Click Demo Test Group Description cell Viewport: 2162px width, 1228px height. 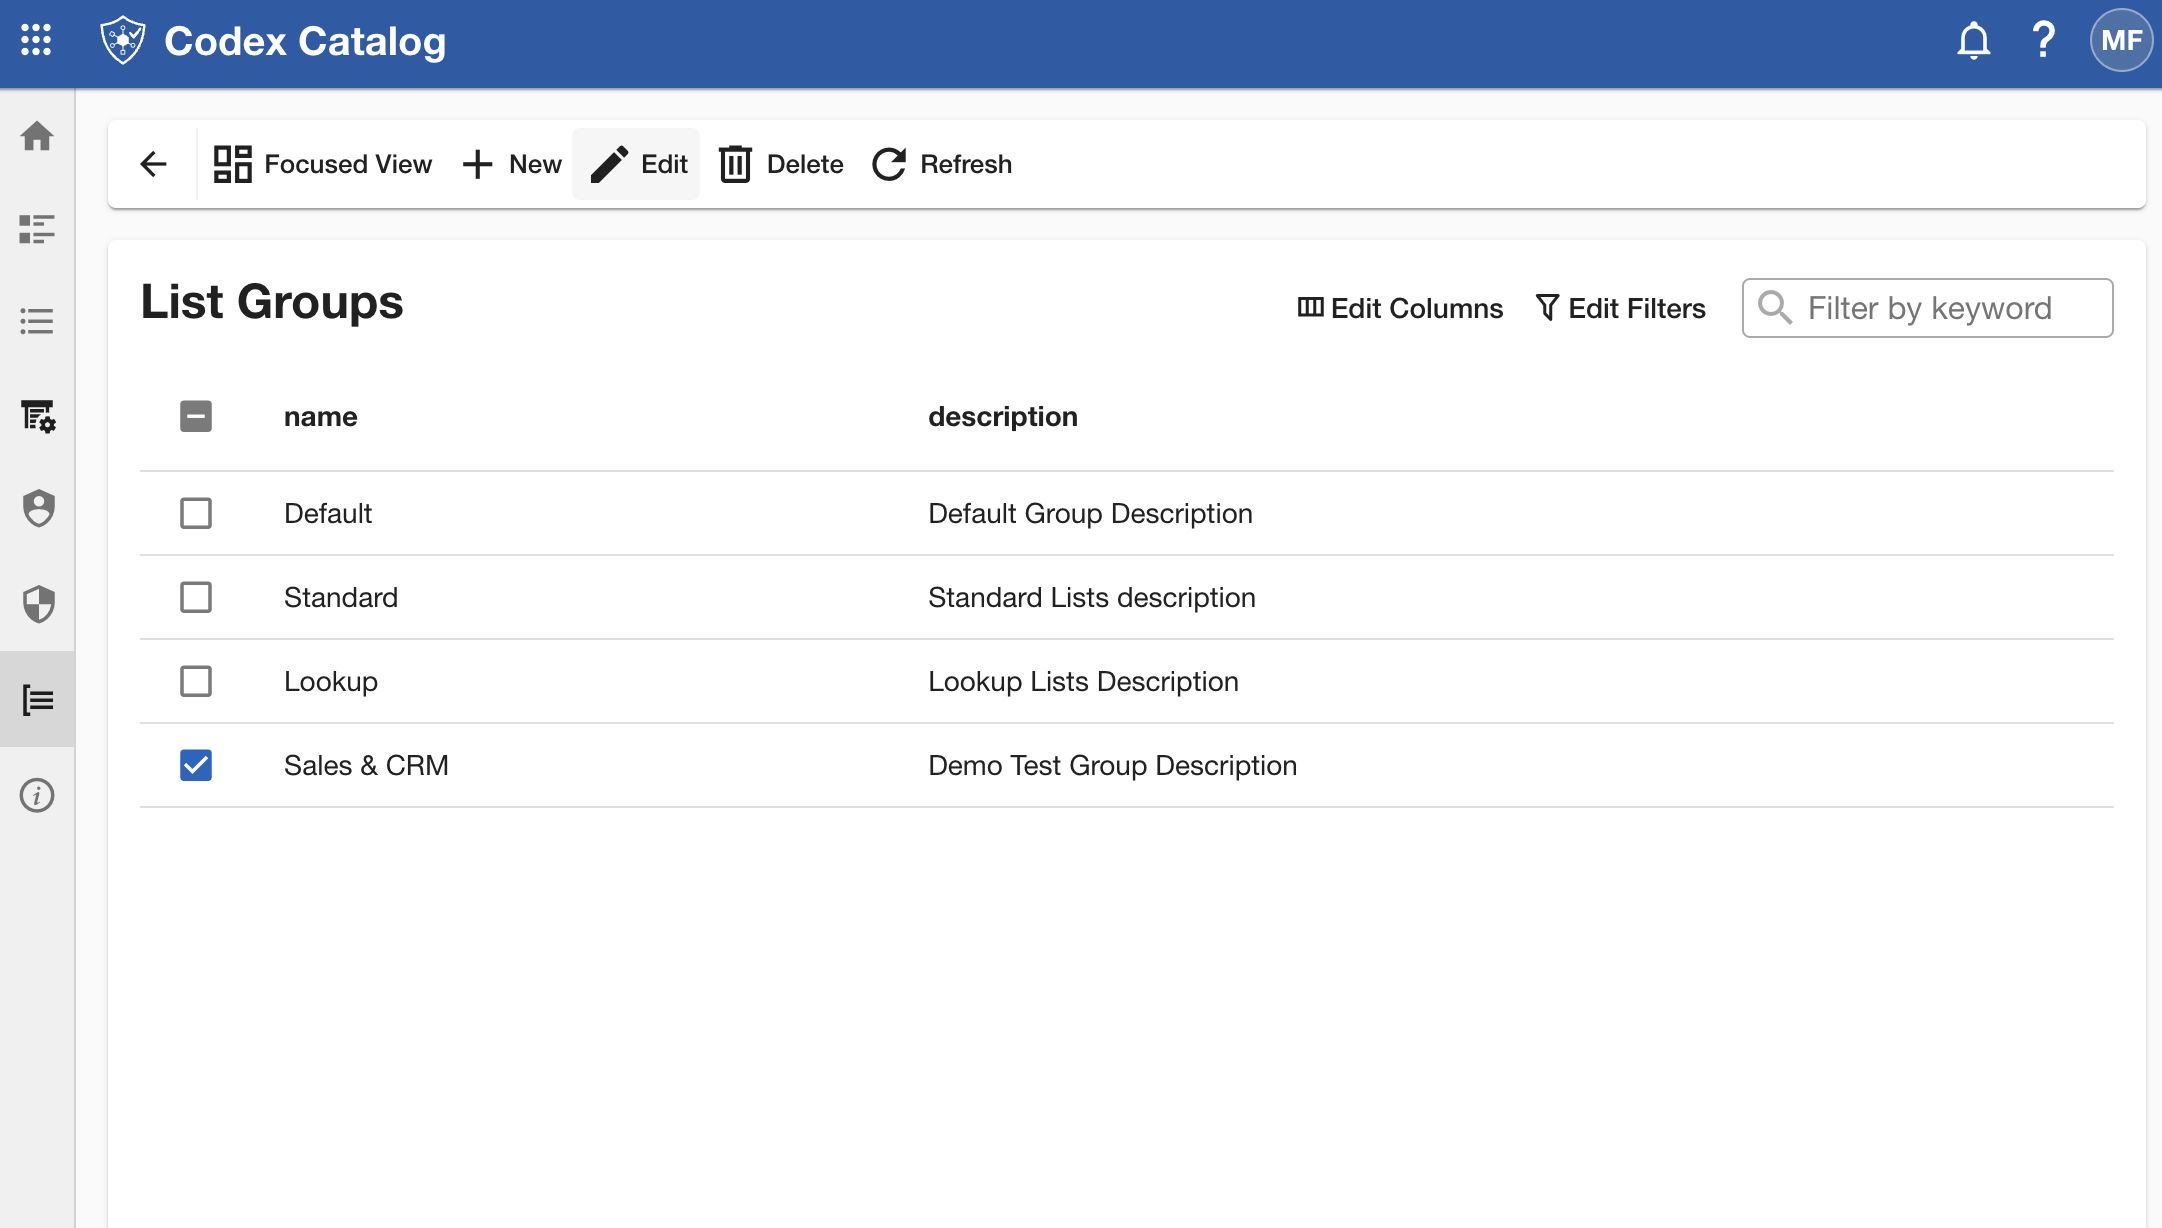1112,765
